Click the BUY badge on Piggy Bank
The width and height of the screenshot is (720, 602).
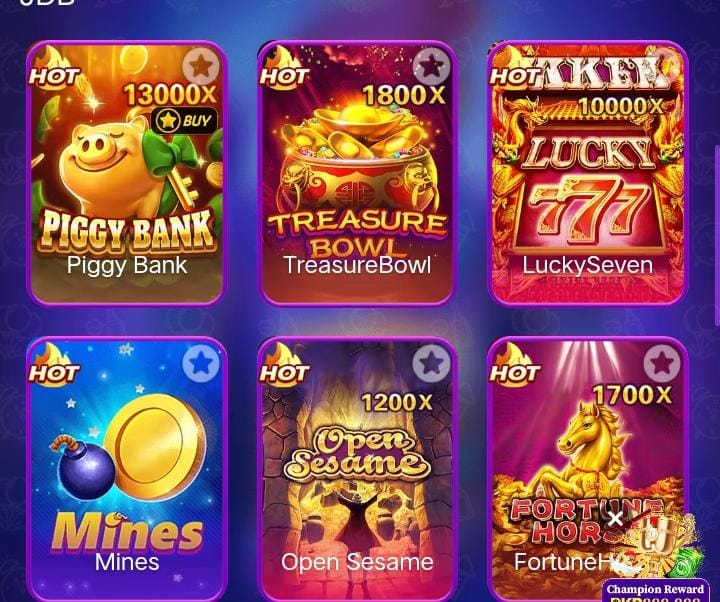185,121
